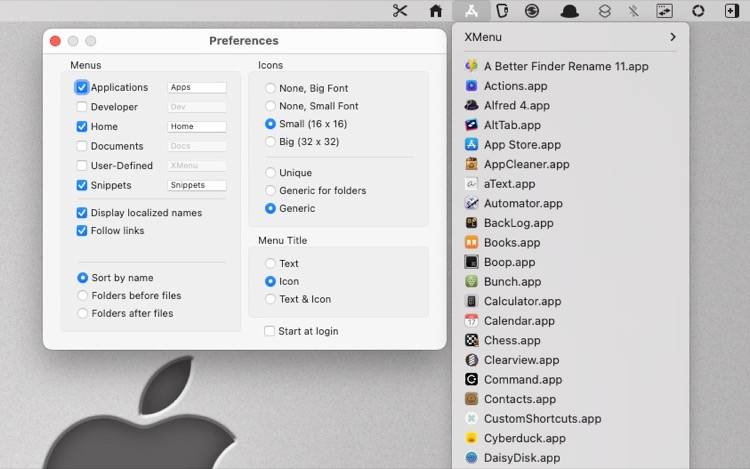Click the Boop.app icon
This screenshot has width=750, height=469.
(471, 262)
